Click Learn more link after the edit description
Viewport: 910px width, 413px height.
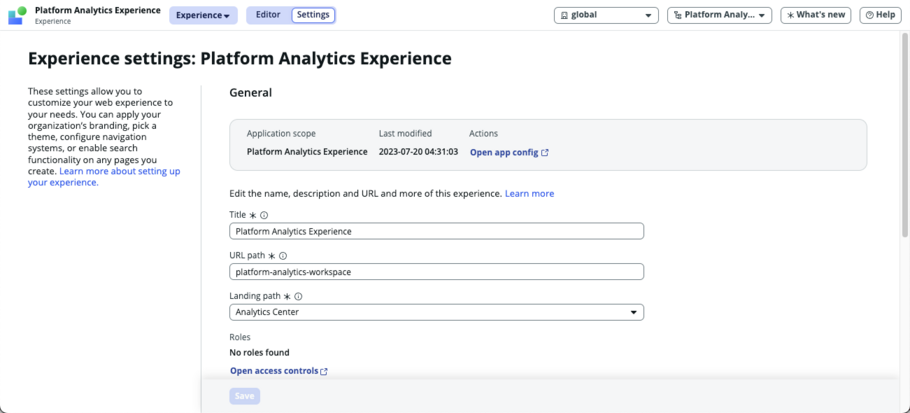coord(529,194)
